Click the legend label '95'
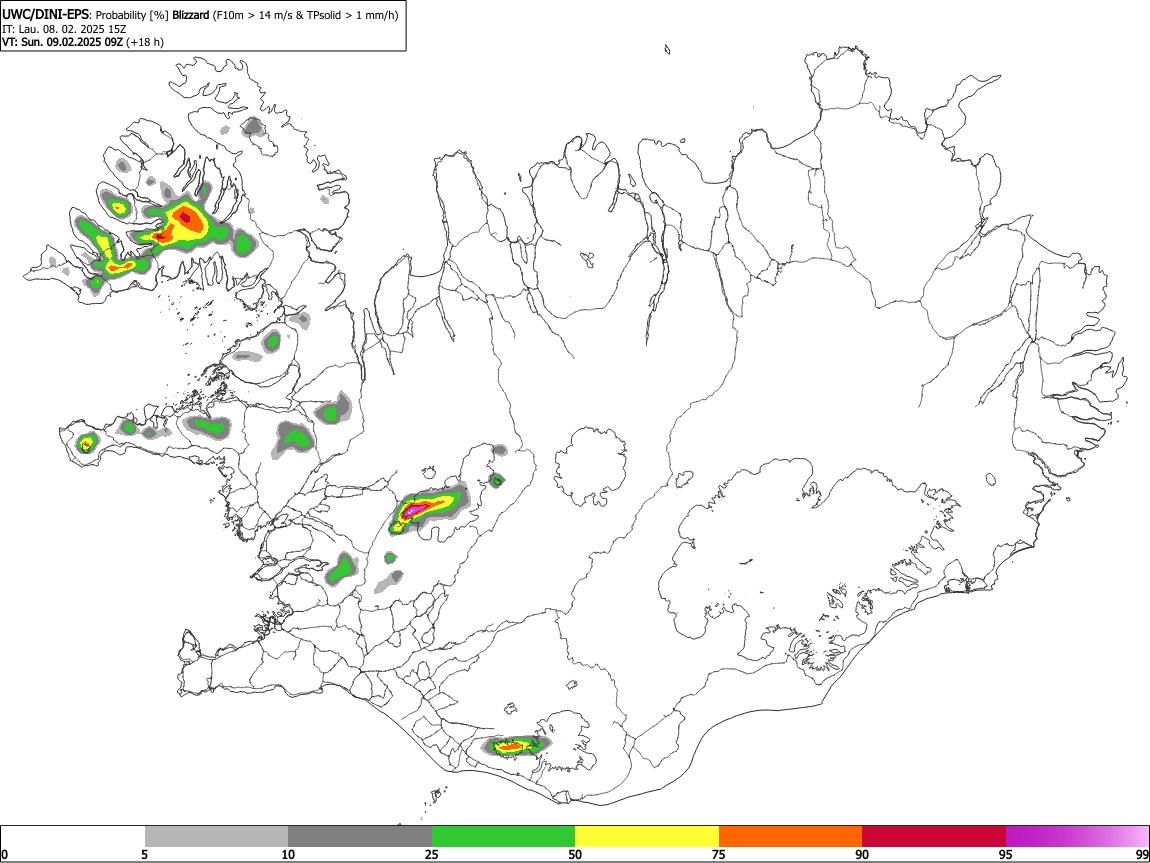This screenshot has height=863, width=1150. click(x=1006, y=854)
